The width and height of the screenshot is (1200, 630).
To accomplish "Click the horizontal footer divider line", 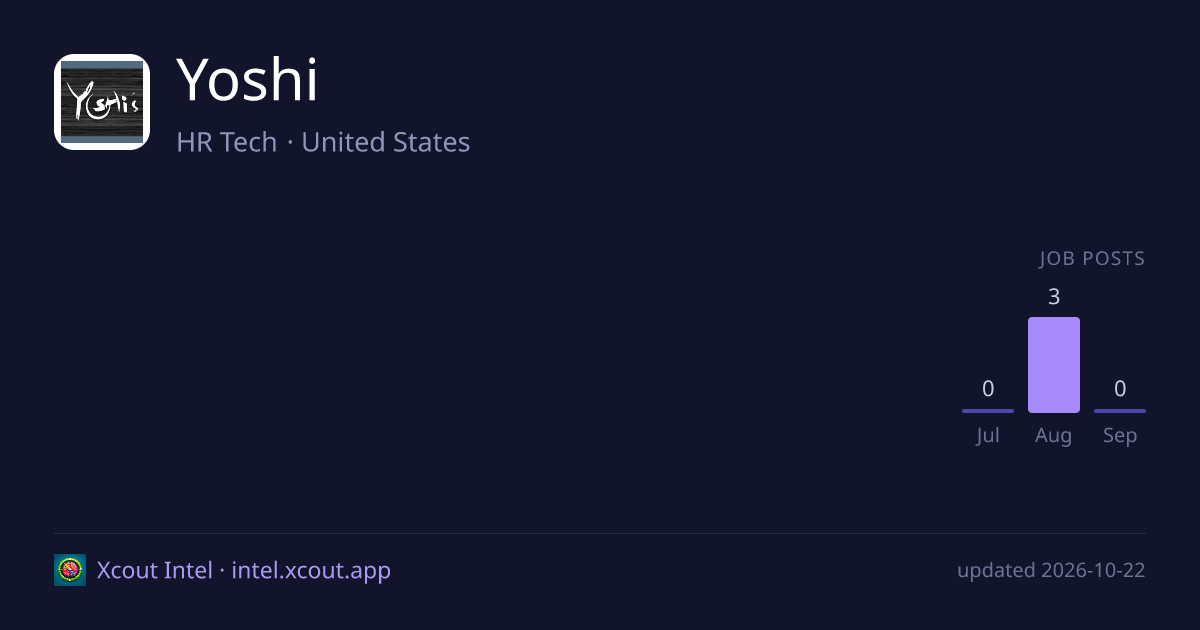I will pyautogui.click(x=600, y=534).
